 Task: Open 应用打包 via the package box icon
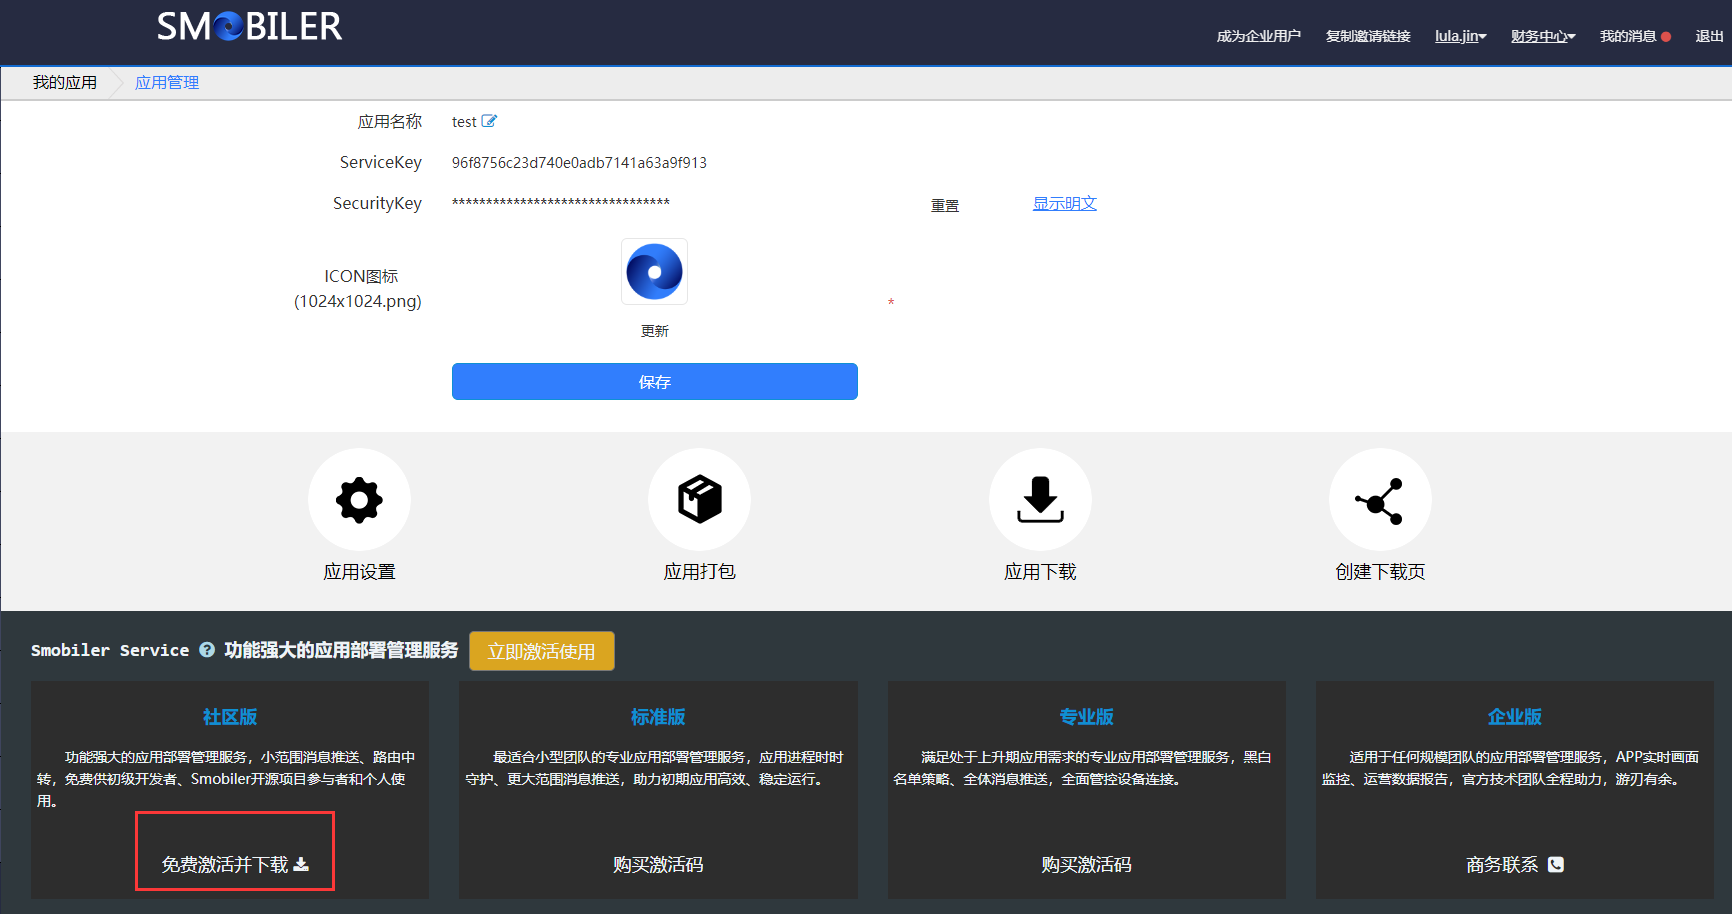[699, 500]
